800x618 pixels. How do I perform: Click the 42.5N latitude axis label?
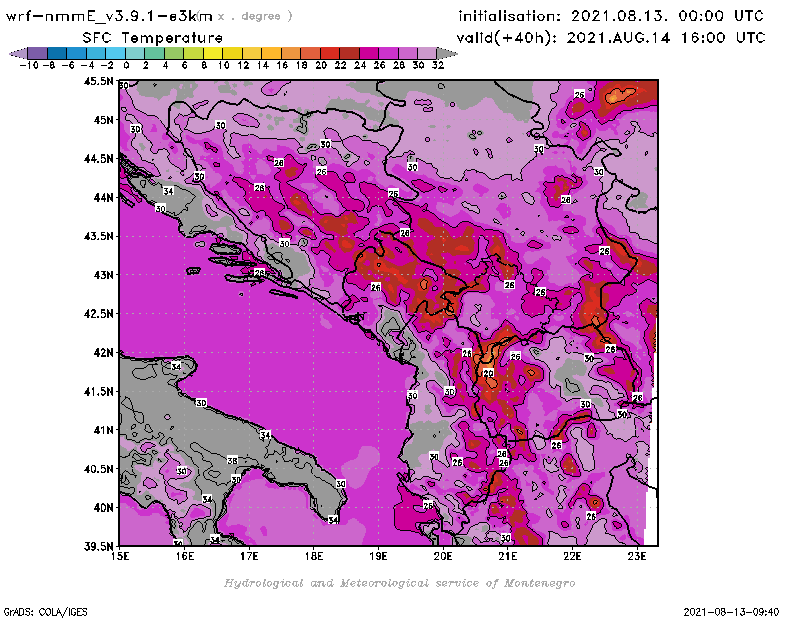pyautogui.click(x=98, y=314)
